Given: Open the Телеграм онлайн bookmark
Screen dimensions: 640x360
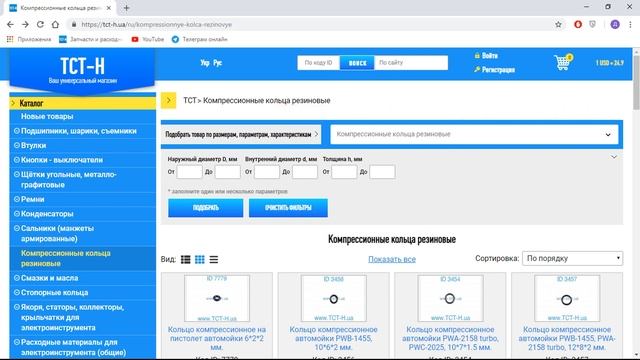Looking at the screenshot, I should tap(200, 39).
